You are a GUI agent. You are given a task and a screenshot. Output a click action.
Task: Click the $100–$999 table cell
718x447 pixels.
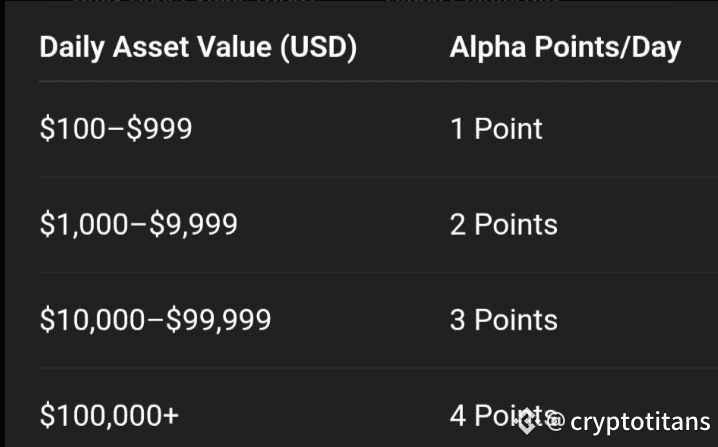tap(116, 129)
